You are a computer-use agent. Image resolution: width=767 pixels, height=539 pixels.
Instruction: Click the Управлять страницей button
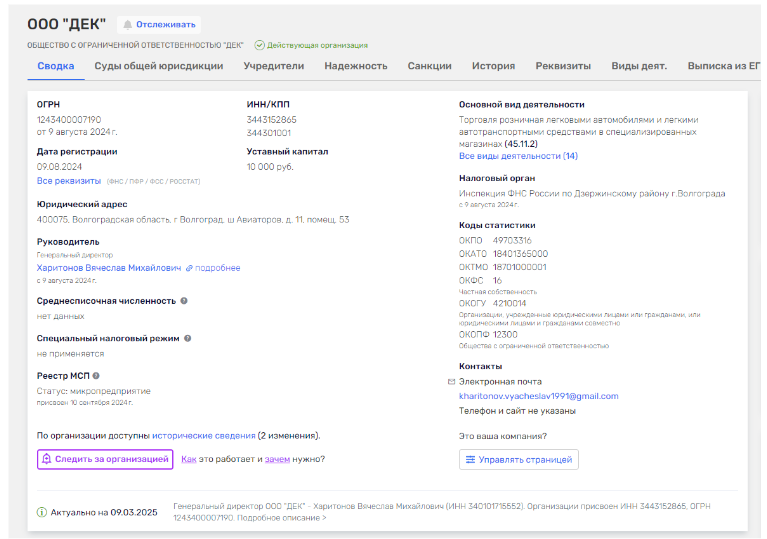pyautogui.click(x=519, y=459)
